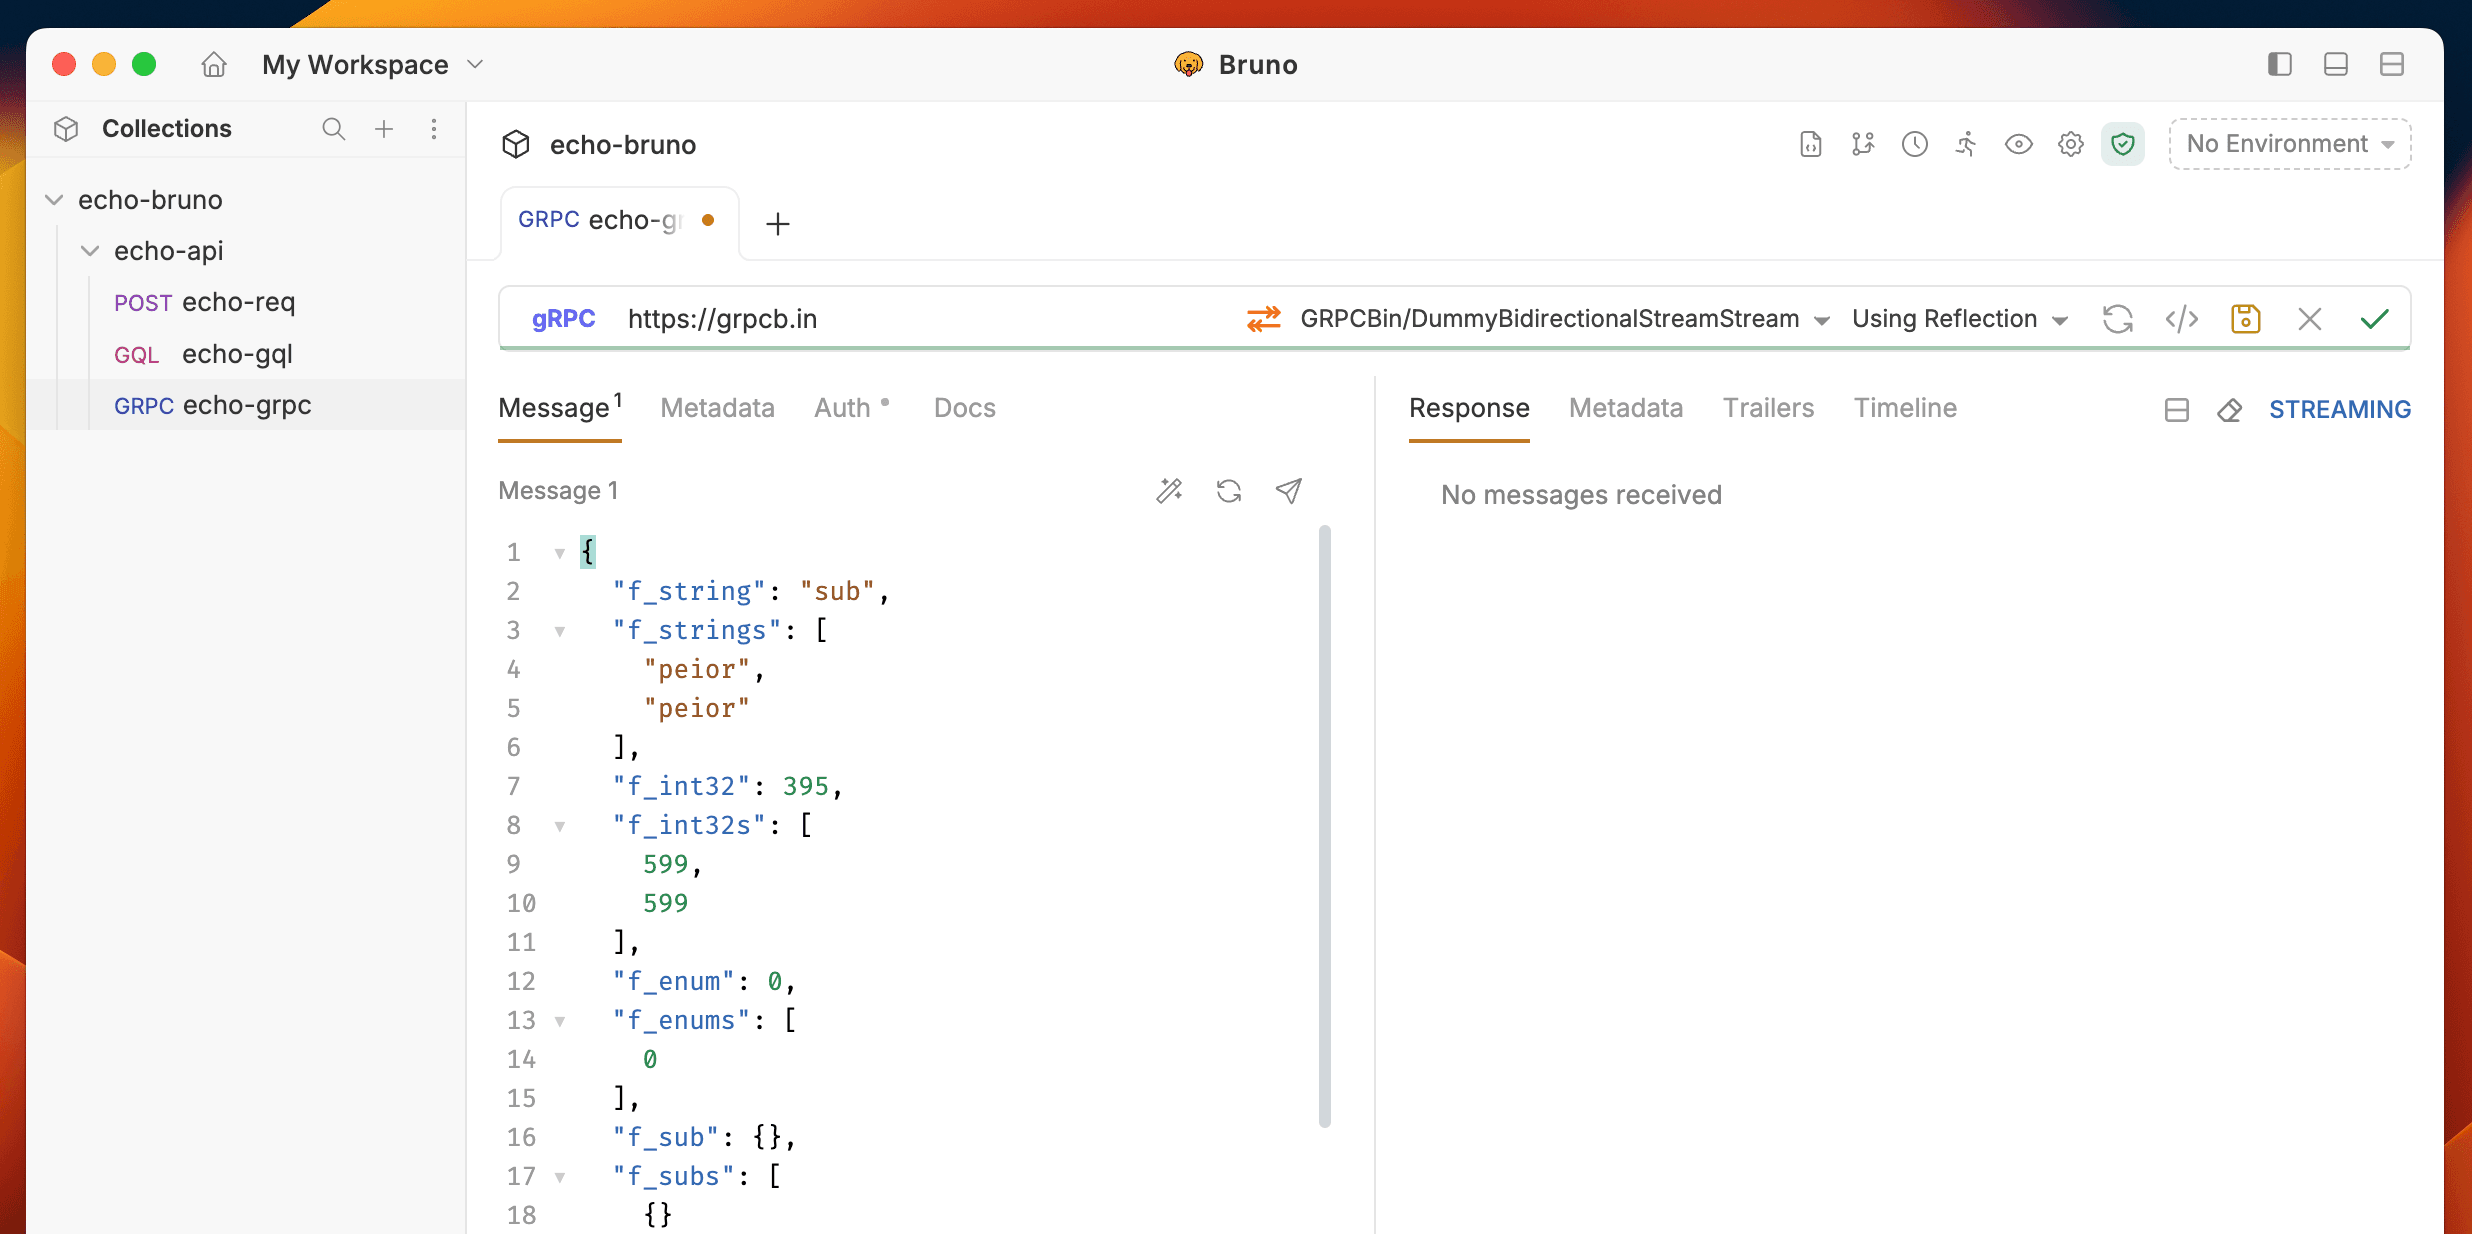
Task: Open the collection runner icon
Action: 1966,144
